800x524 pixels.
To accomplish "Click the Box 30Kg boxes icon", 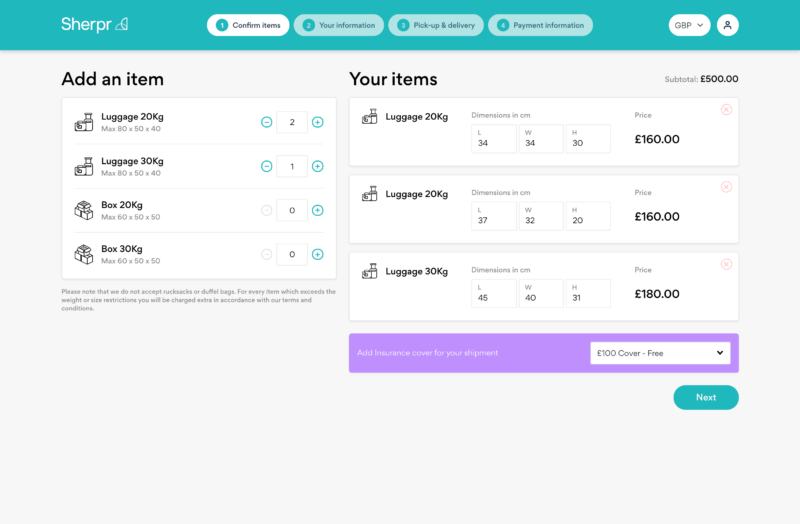I will [84, 254].
